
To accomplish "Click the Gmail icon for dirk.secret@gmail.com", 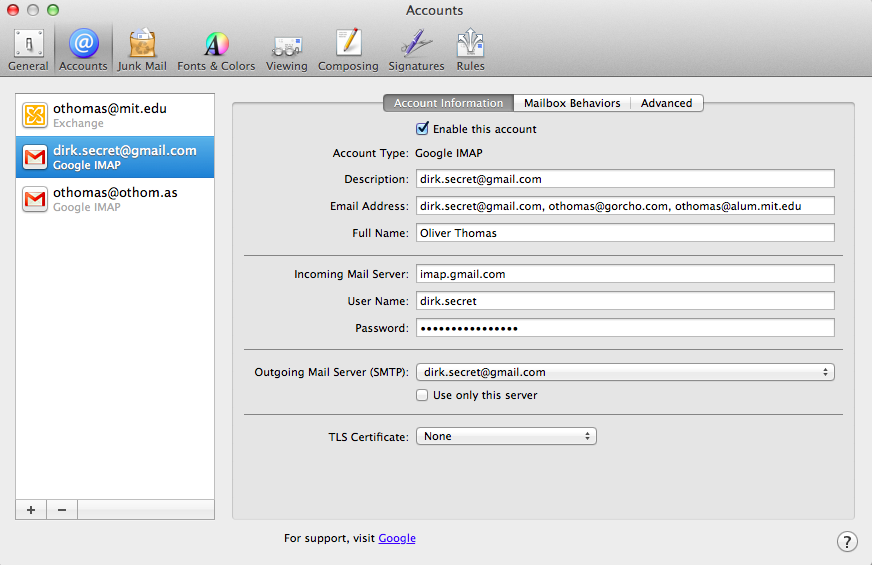I will coord(35,157).
